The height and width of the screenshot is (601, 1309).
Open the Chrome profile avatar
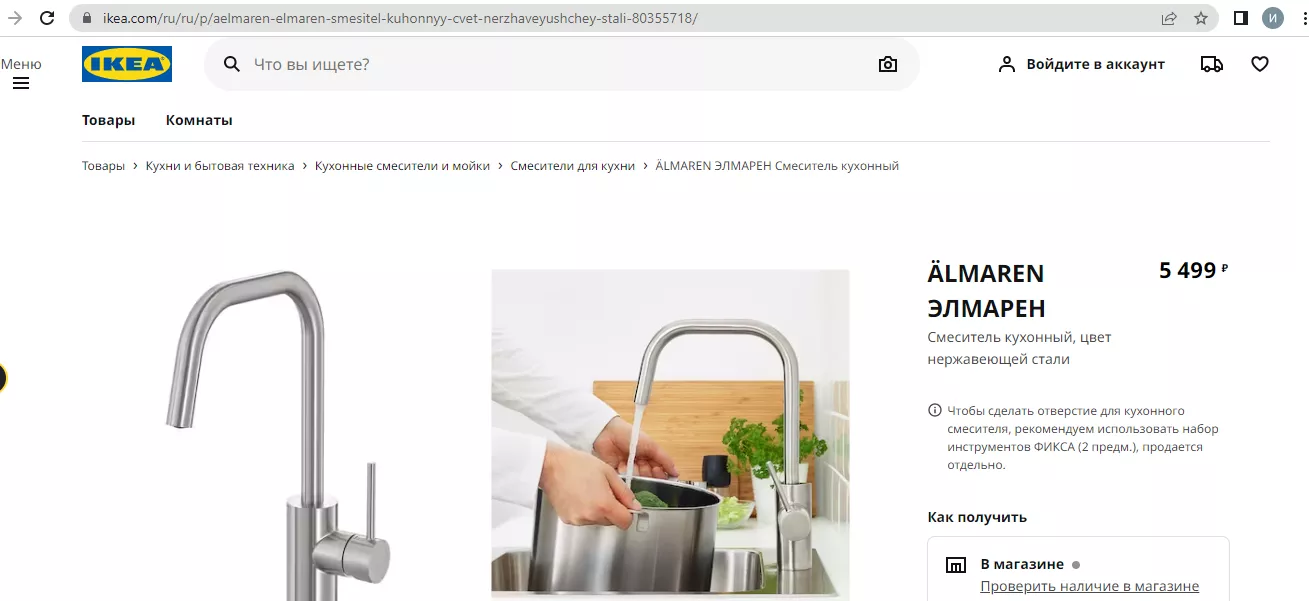tap(1273, 18)
